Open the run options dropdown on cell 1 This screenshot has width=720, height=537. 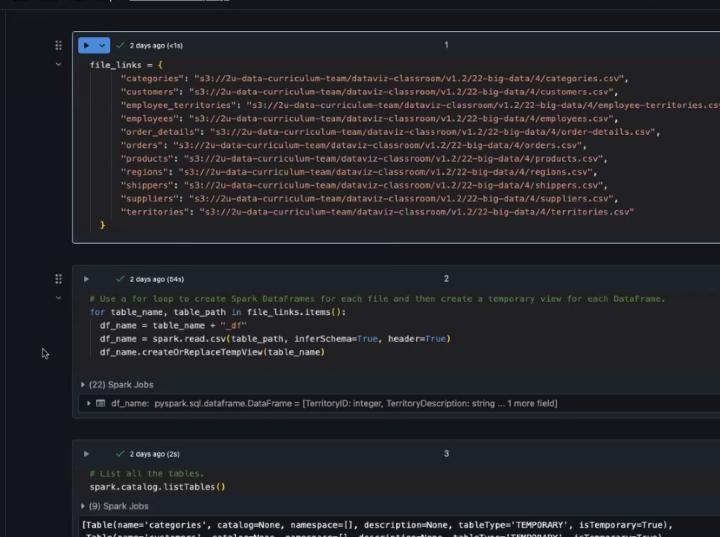coord(102,45)
